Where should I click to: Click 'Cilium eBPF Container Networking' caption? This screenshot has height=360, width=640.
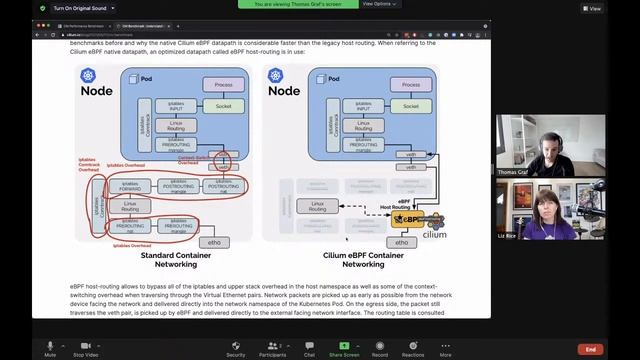363,260
